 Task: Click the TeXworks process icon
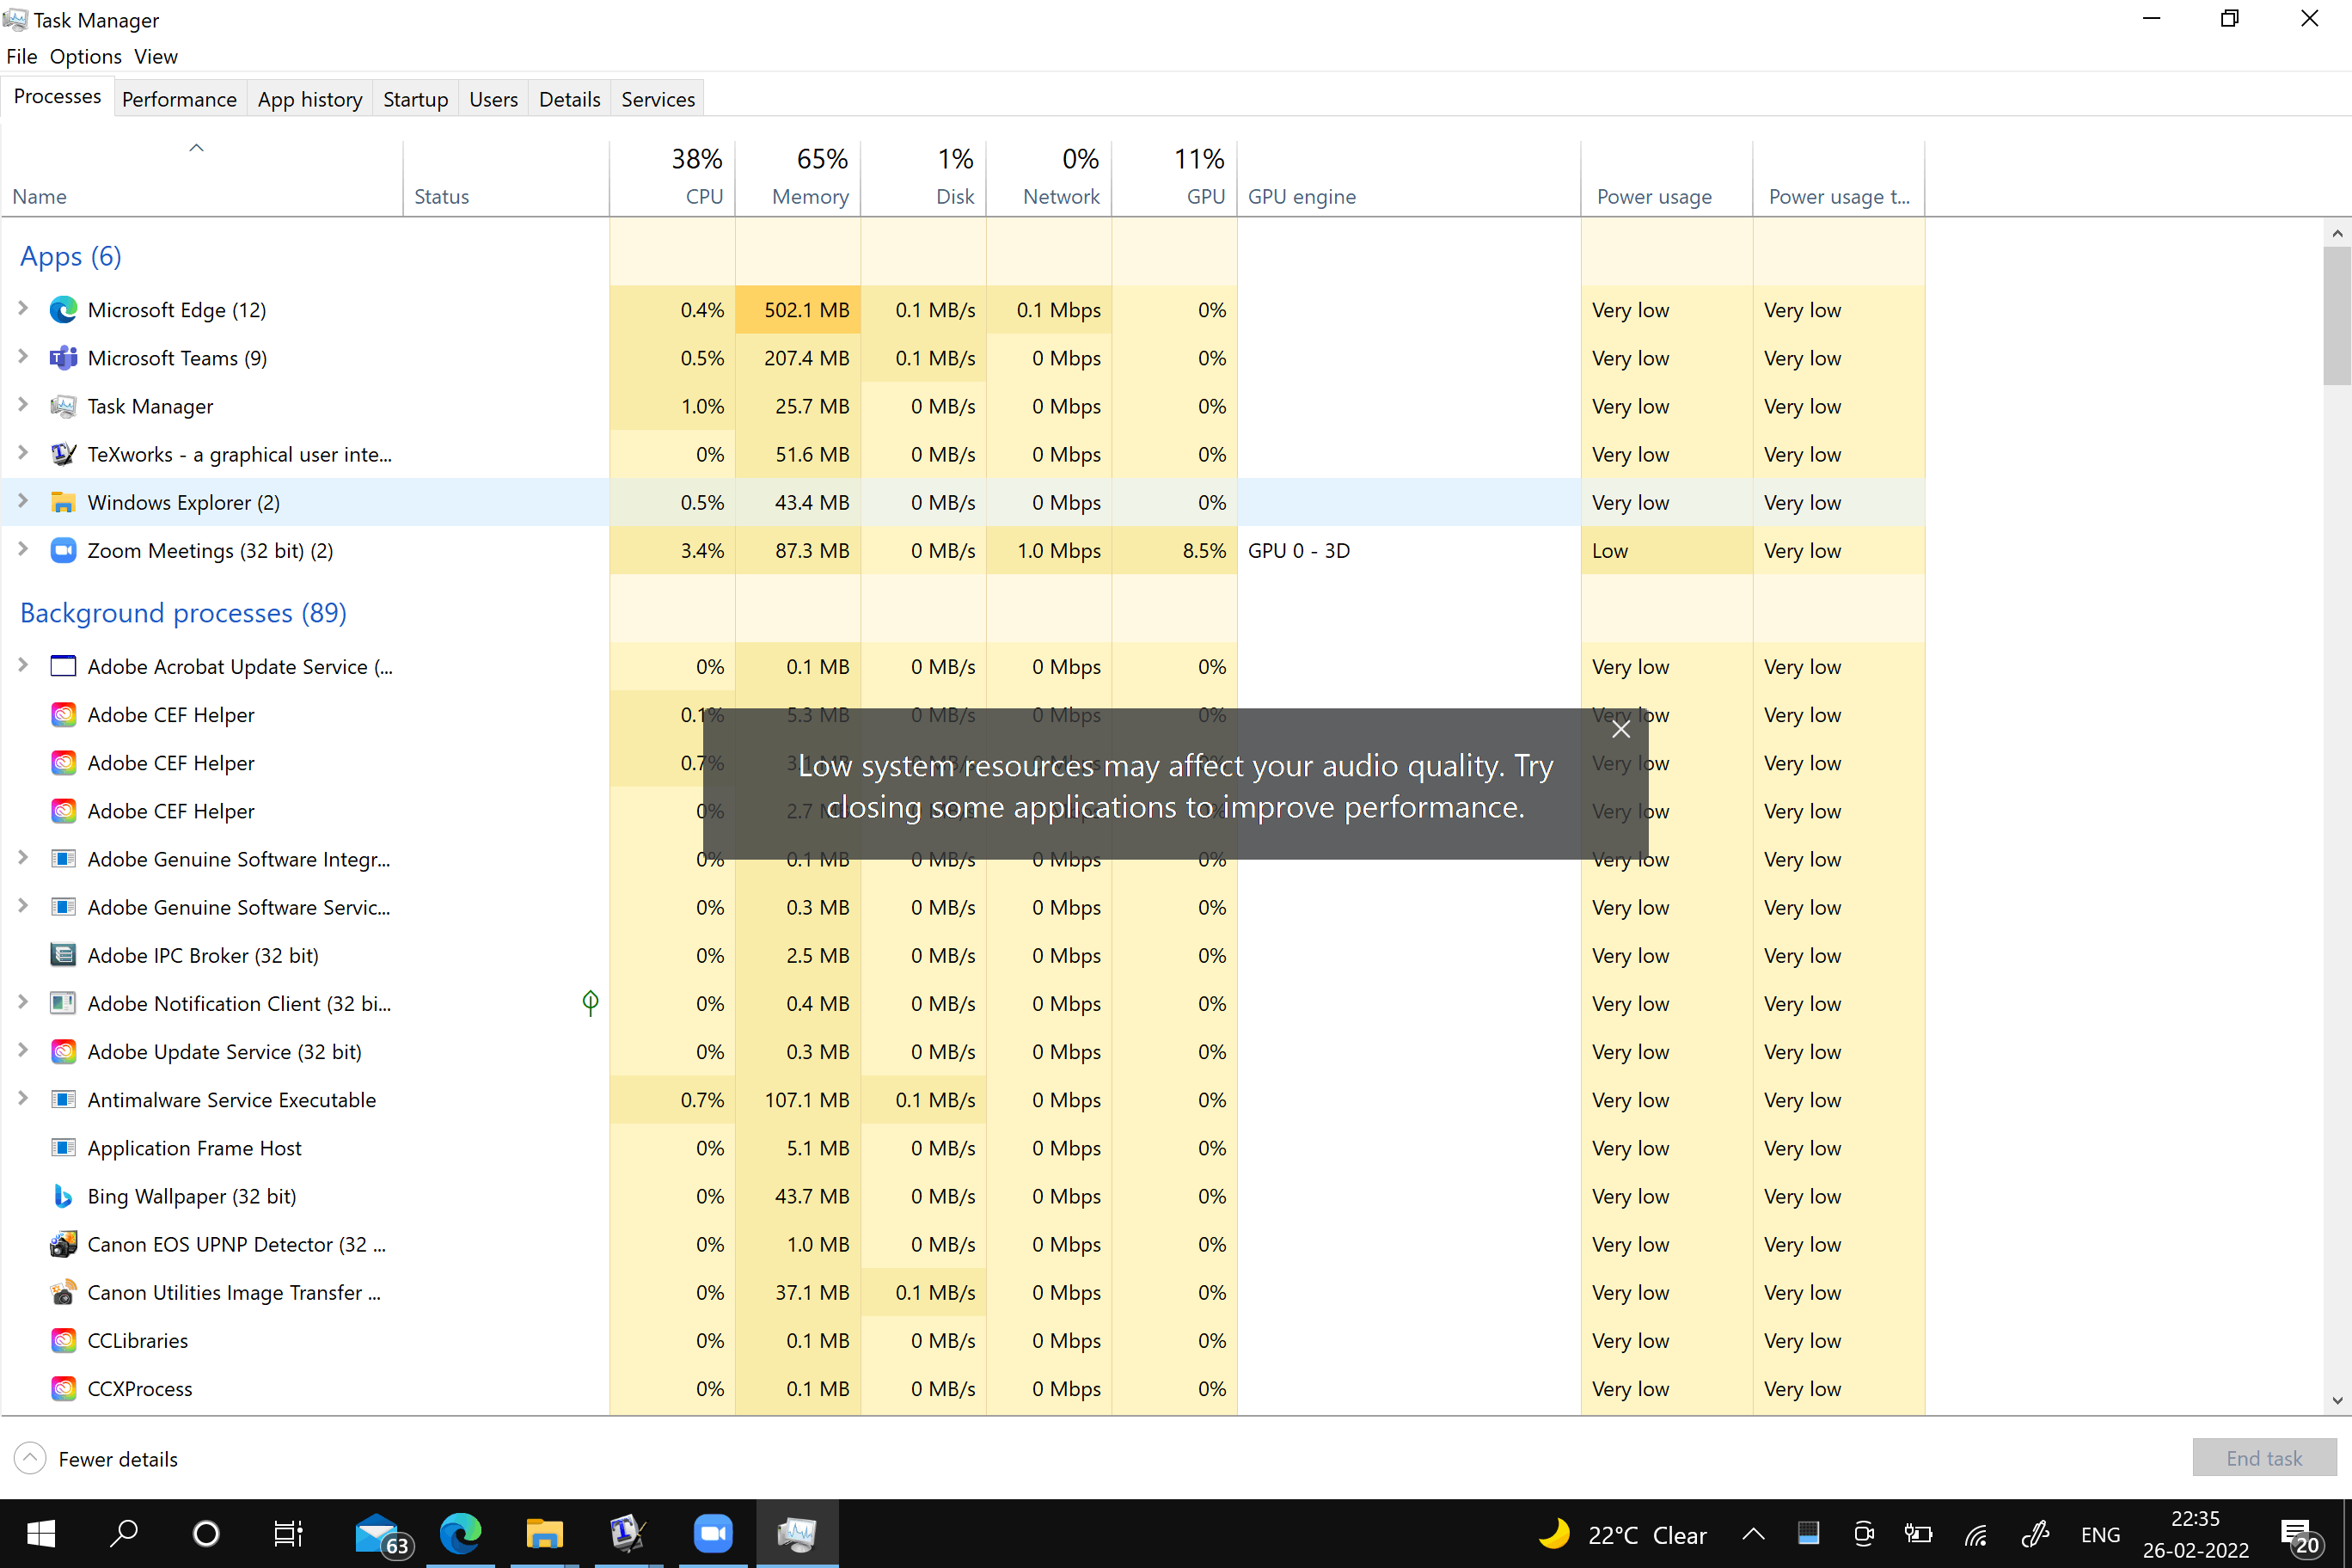(63, 454)
